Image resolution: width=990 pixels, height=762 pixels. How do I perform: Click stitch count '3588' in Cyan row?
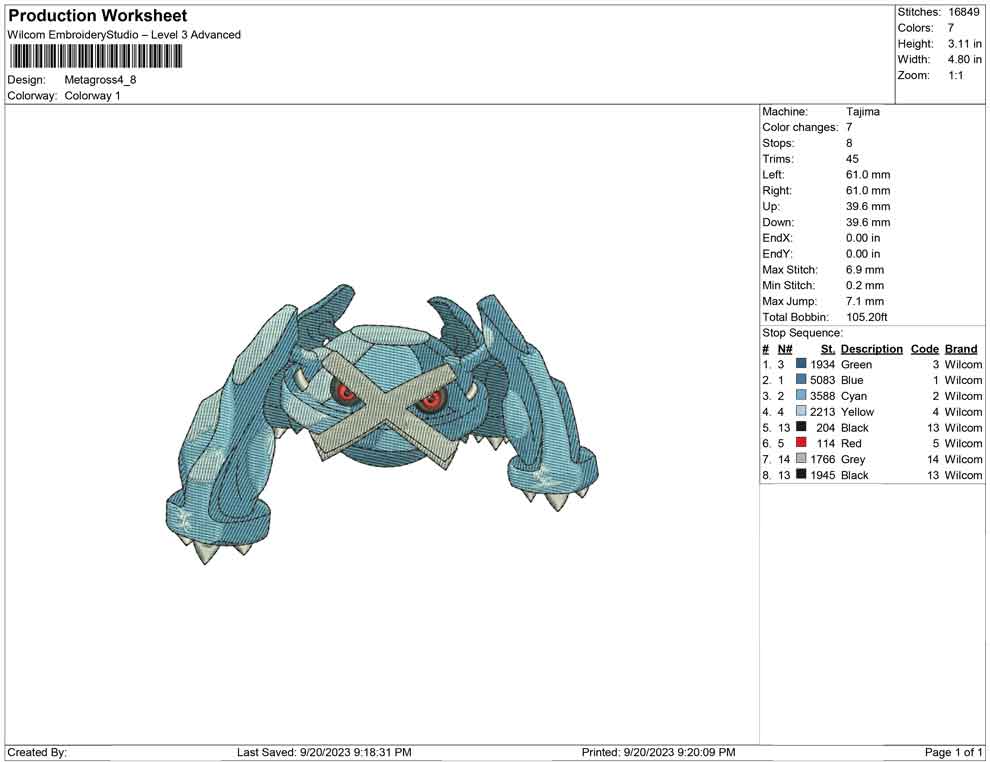click(x=823, y=396)
